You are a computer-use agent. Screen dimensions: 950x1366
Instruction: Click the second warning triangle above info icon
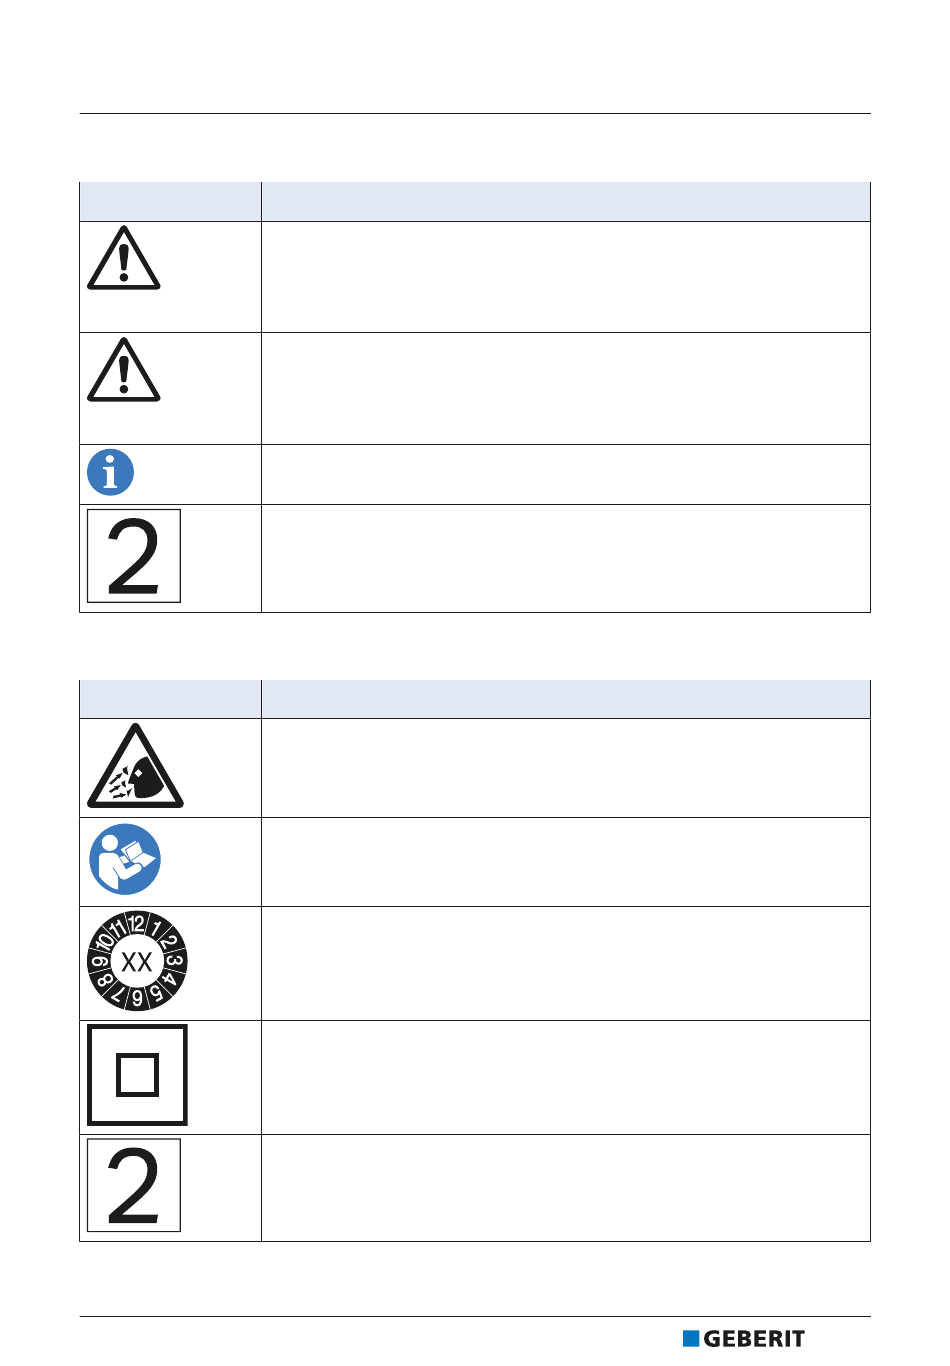click(124, 371)
